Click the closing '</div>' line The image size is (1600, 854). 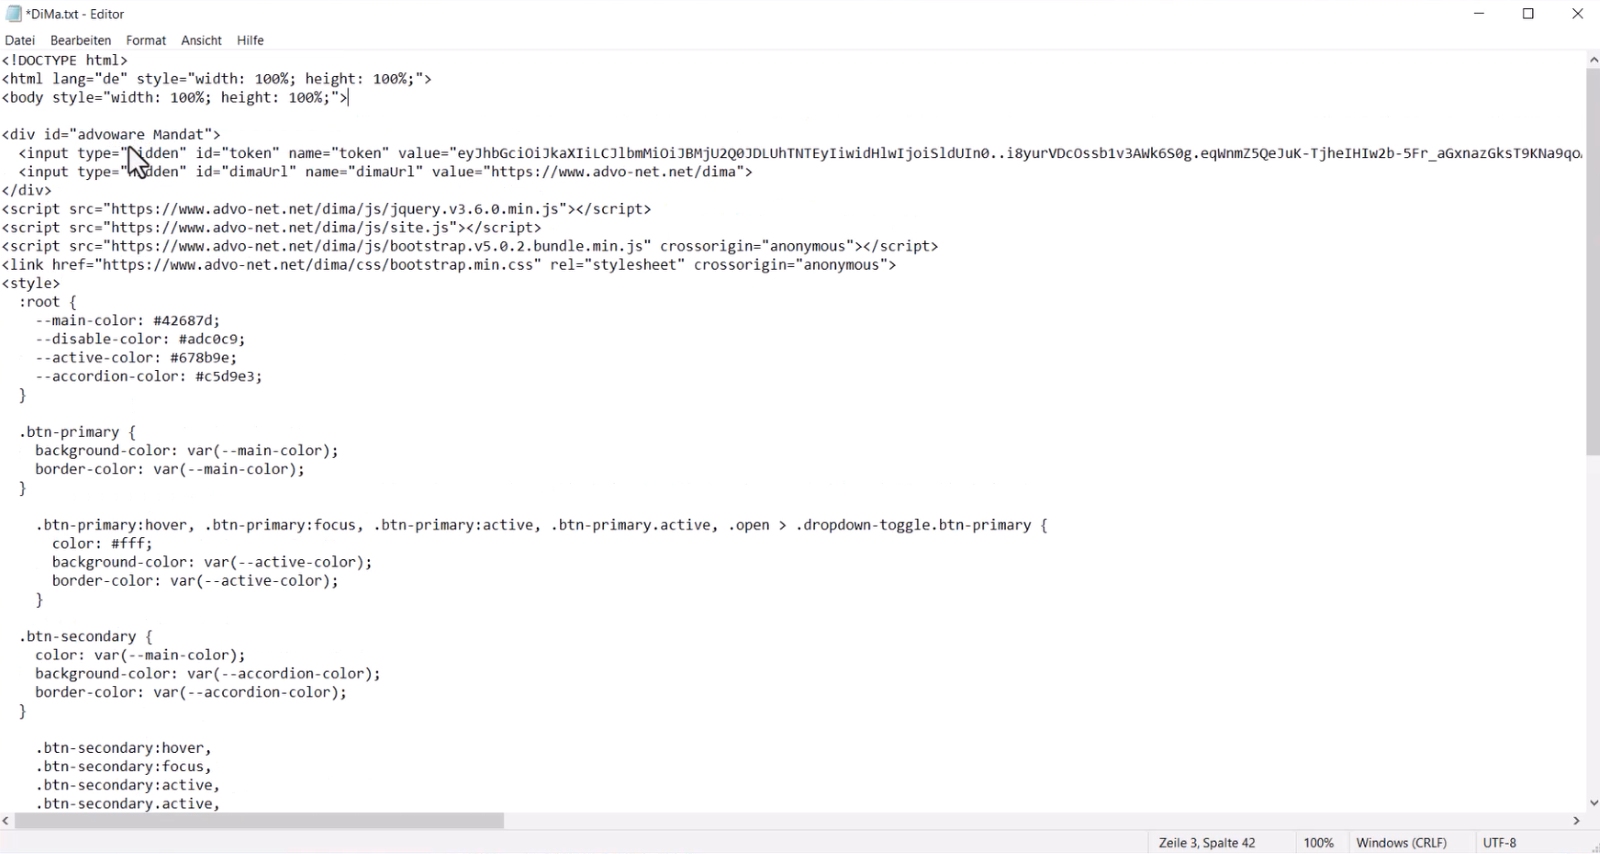pyautogui.click(x=27, y=190)
